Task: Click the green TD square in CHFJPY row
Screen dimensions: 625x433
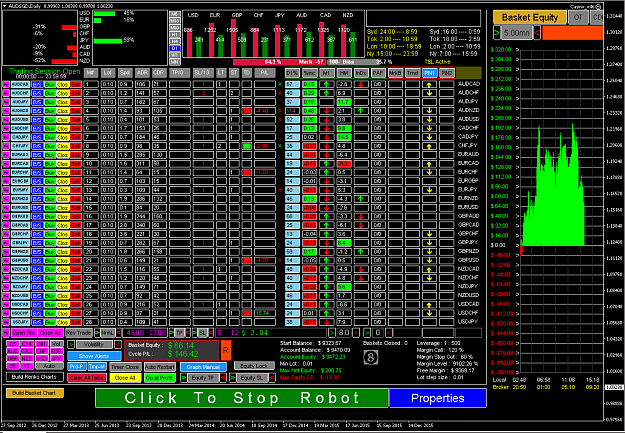Action: (247, 146)
